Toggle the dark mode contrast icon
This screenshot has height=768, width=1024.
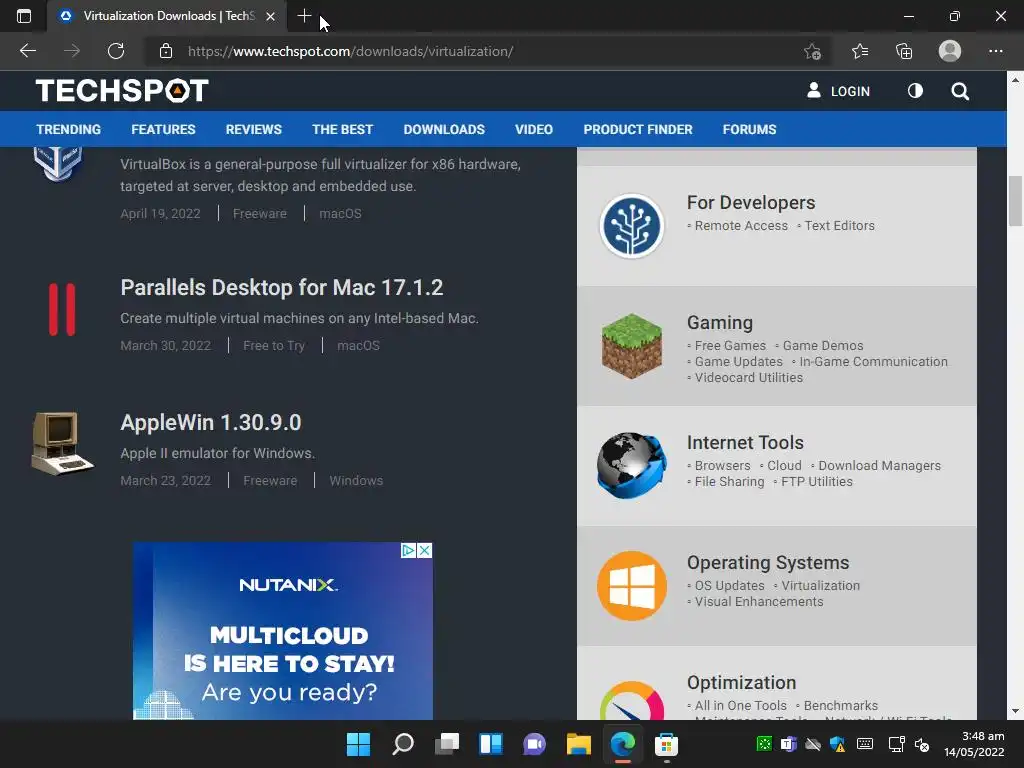point(915,91)
